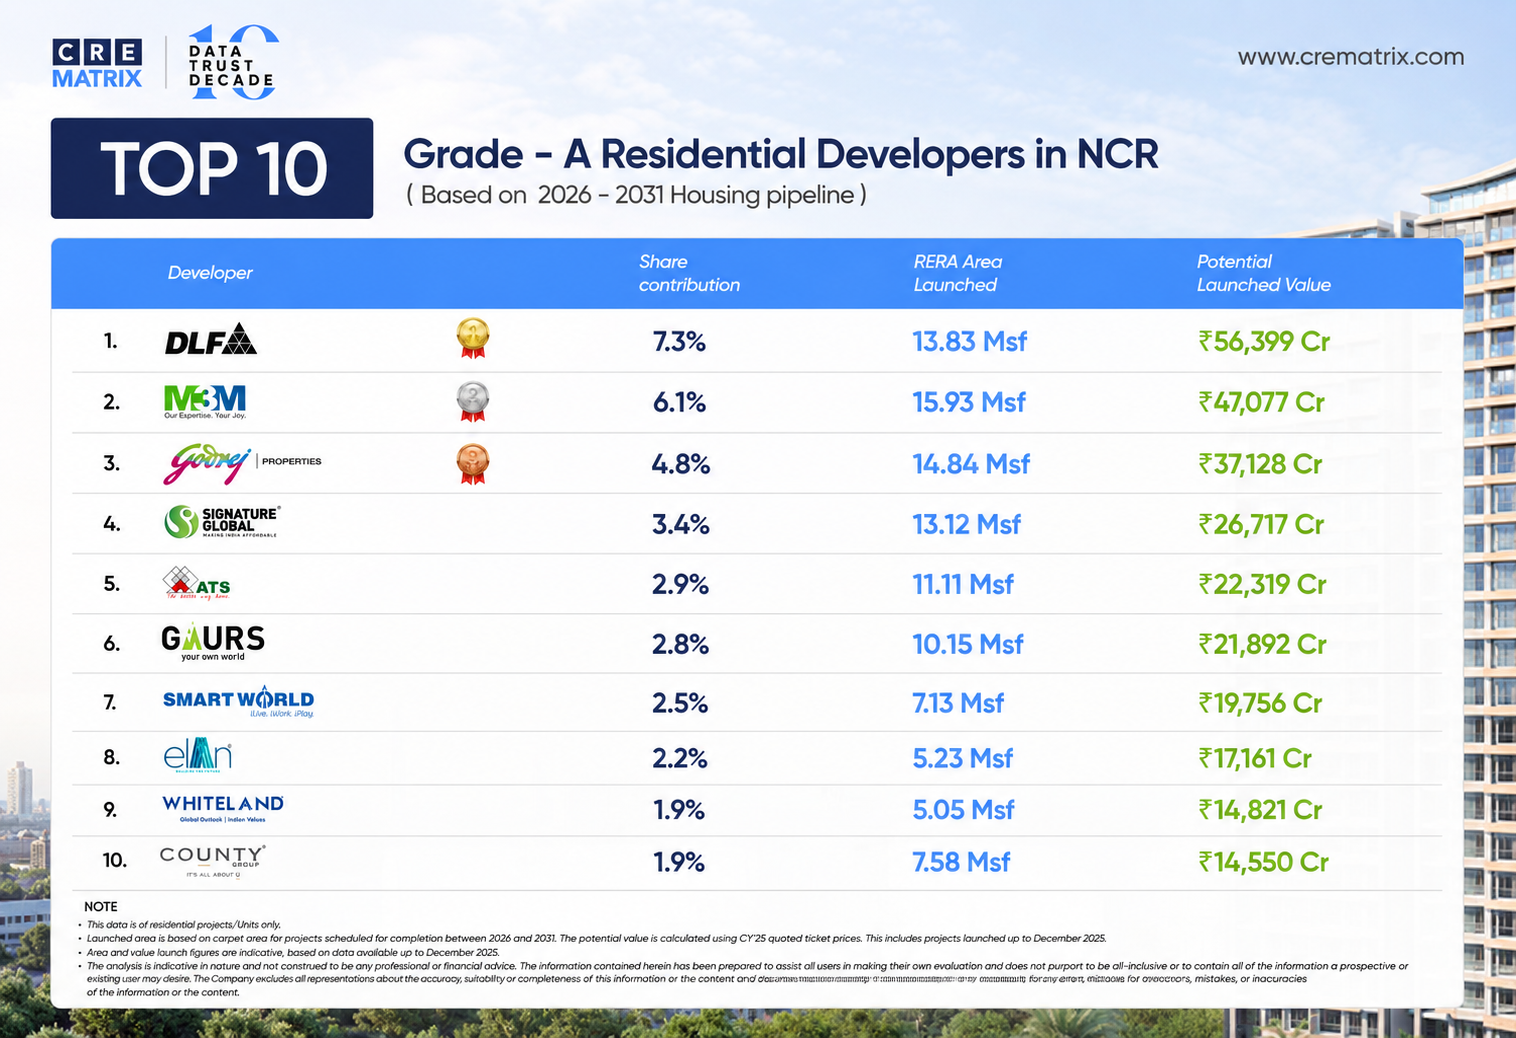Click the DLF logo
This screenshot has height=1038, width=1516.
click(211, 340)
